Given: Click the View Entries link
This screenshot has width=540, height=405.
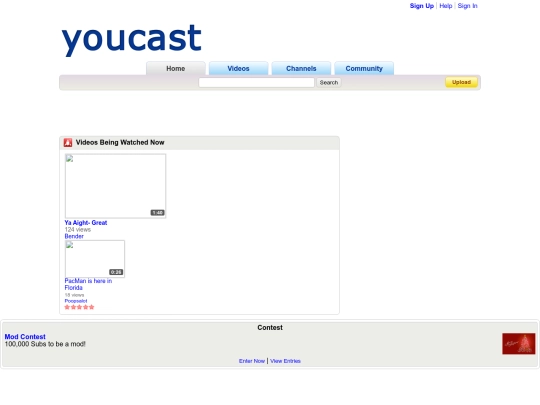Looking at the screenshot, I should coord(285,361).
